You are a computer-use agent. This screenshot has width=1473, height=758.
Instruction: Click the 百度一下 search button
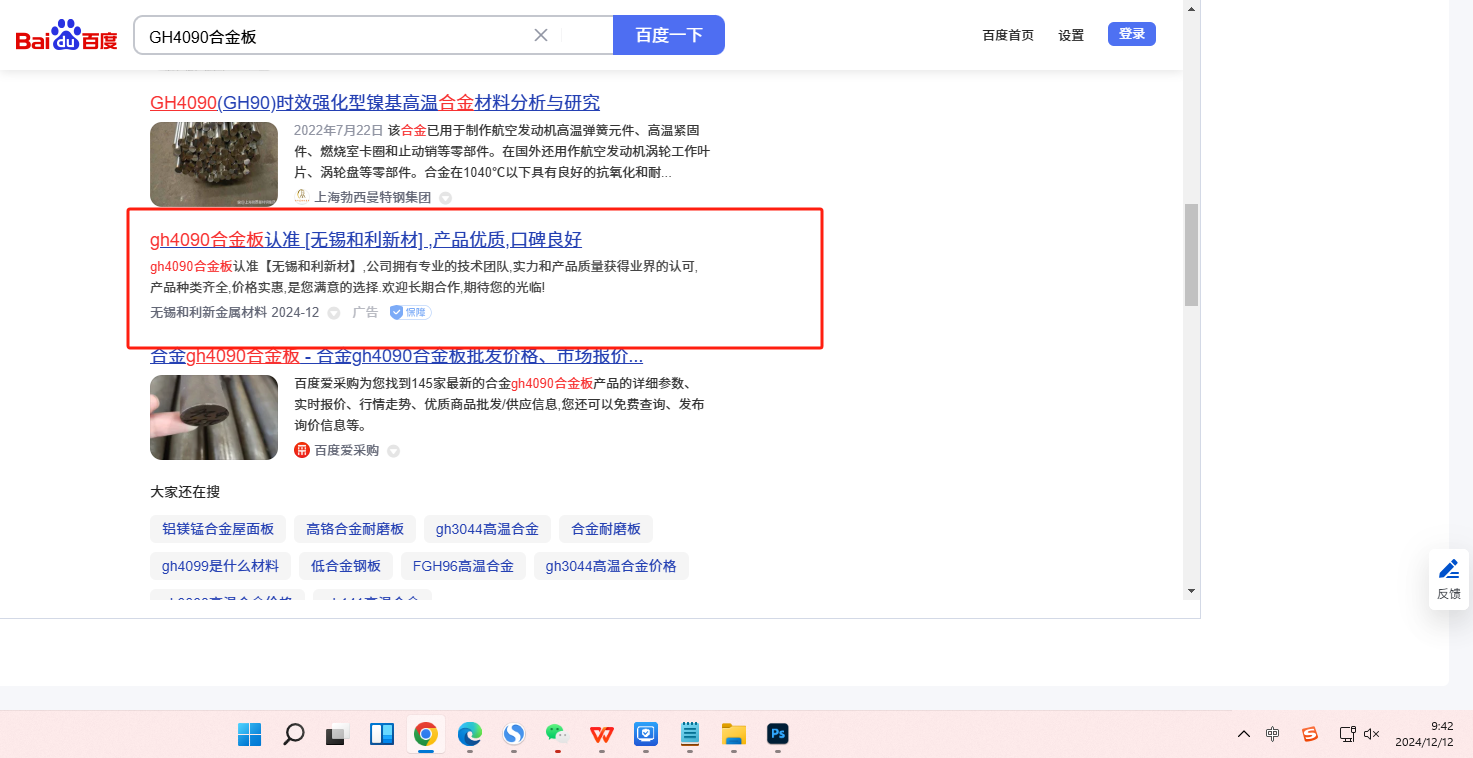pyautogui.click(x=668, y=35)
